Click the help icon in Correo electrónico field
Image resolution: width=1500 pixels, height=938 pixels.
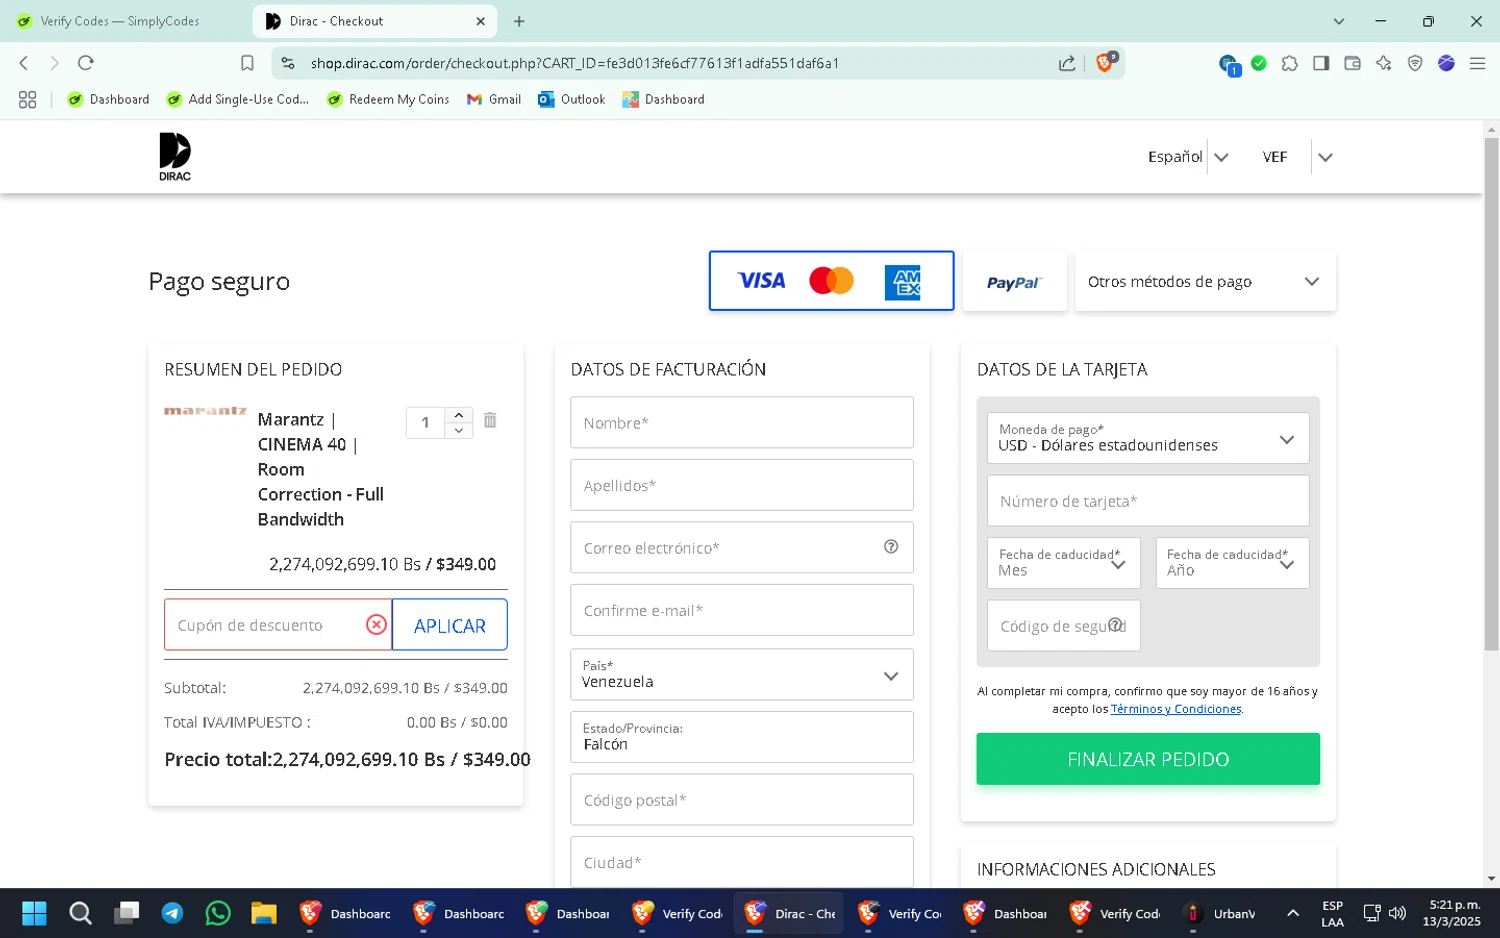[891, 547]
